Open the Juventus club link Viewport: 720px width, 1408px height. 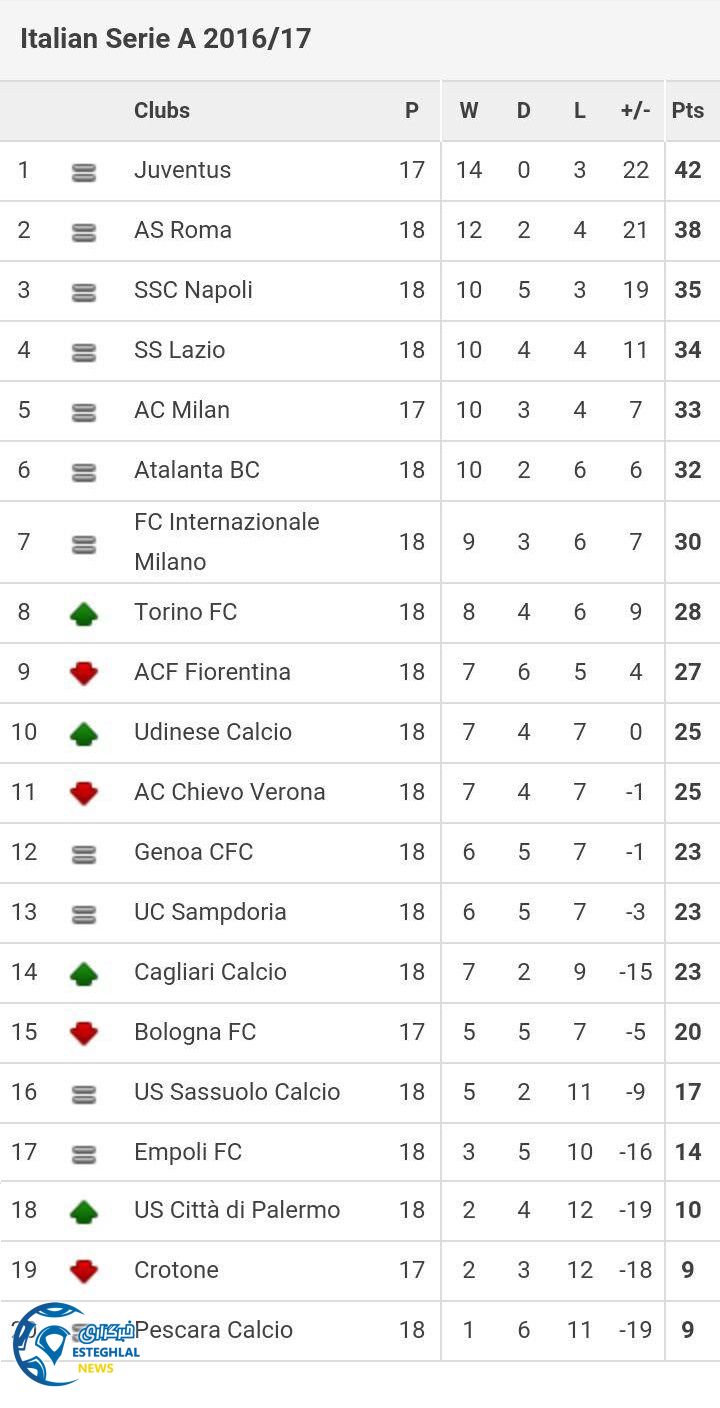point(183,170)
